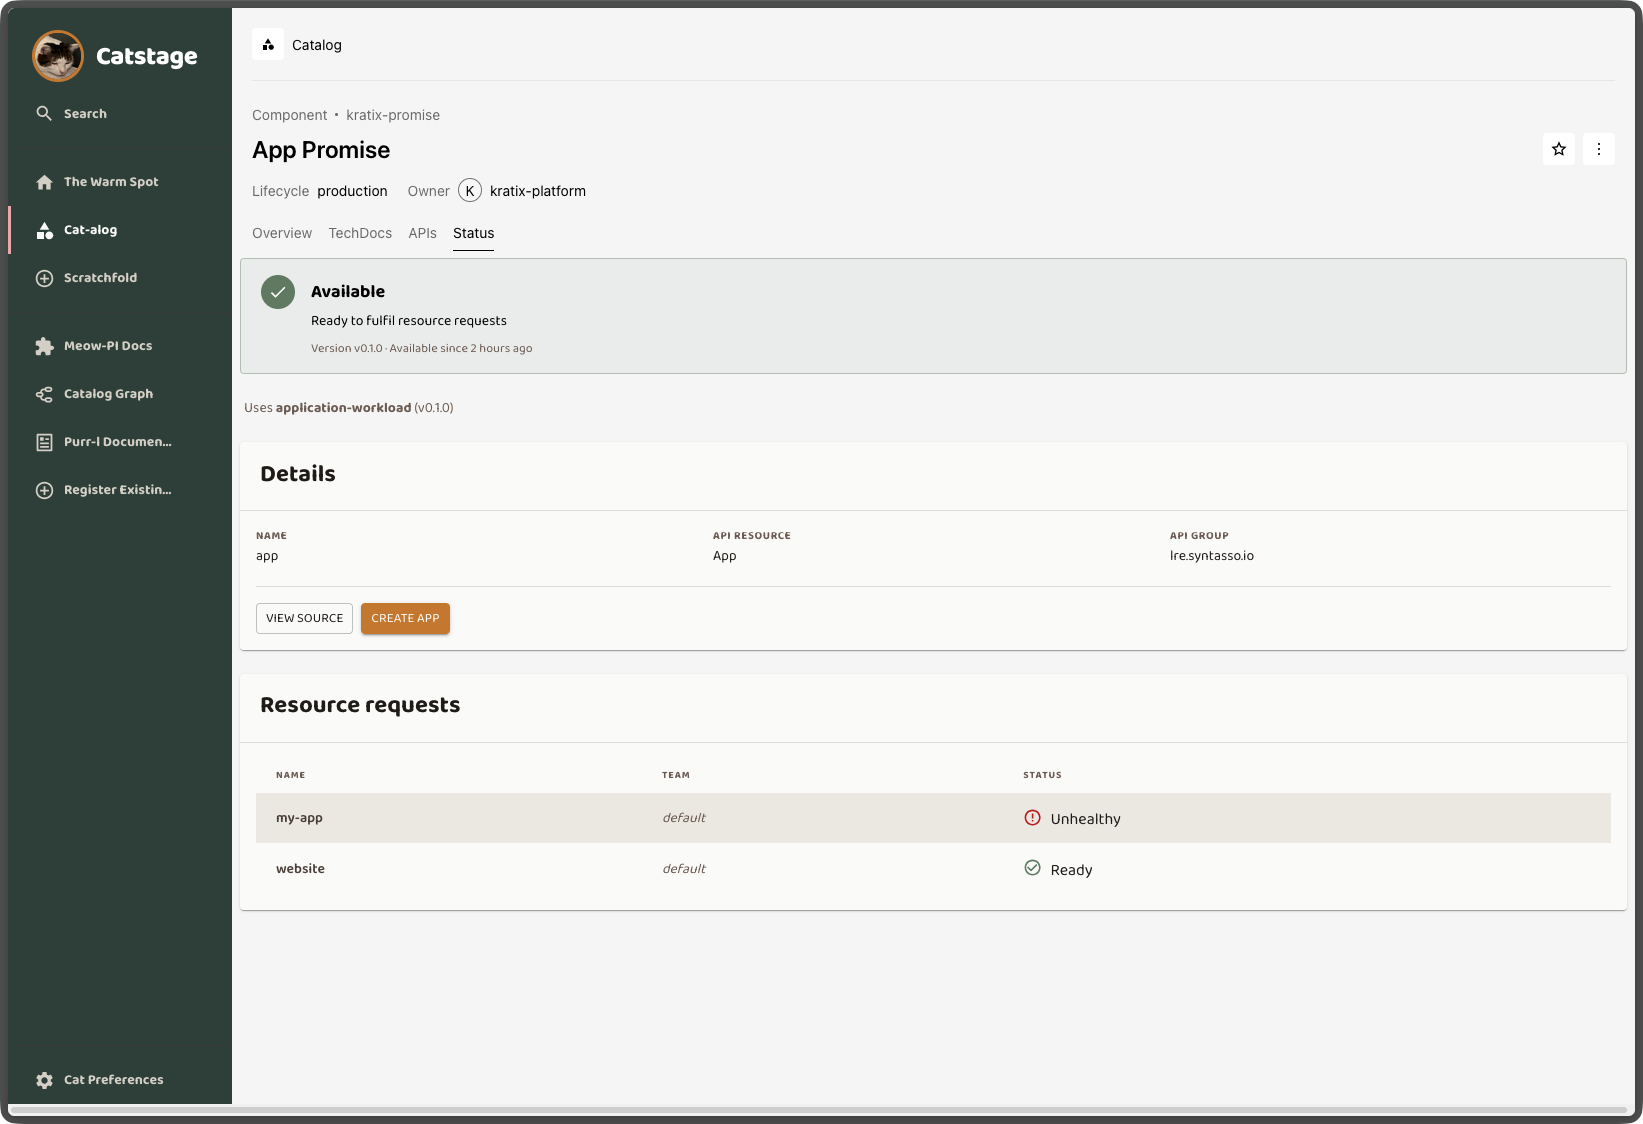Click the NAME column header in requests
This screenshot has width=1643, height=1124.
pyautogui.click(x=290, y=775)
